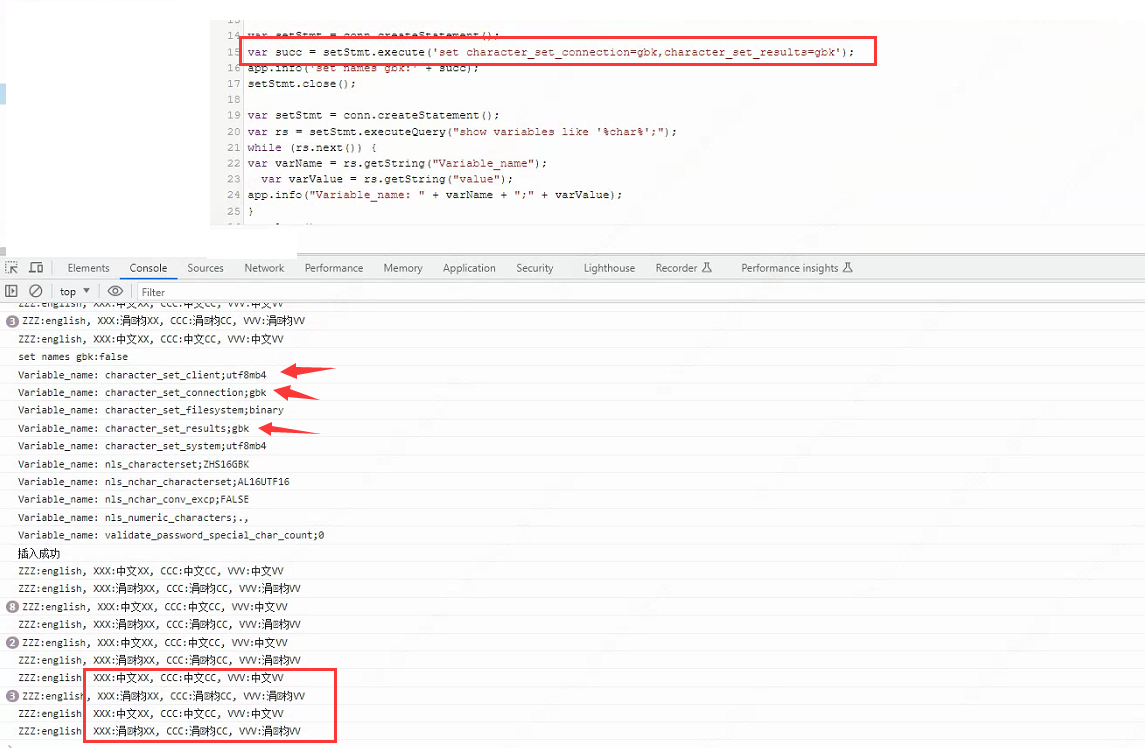
Task: Toggle the console sidebar panel
Action: click(x=12, y=291)
